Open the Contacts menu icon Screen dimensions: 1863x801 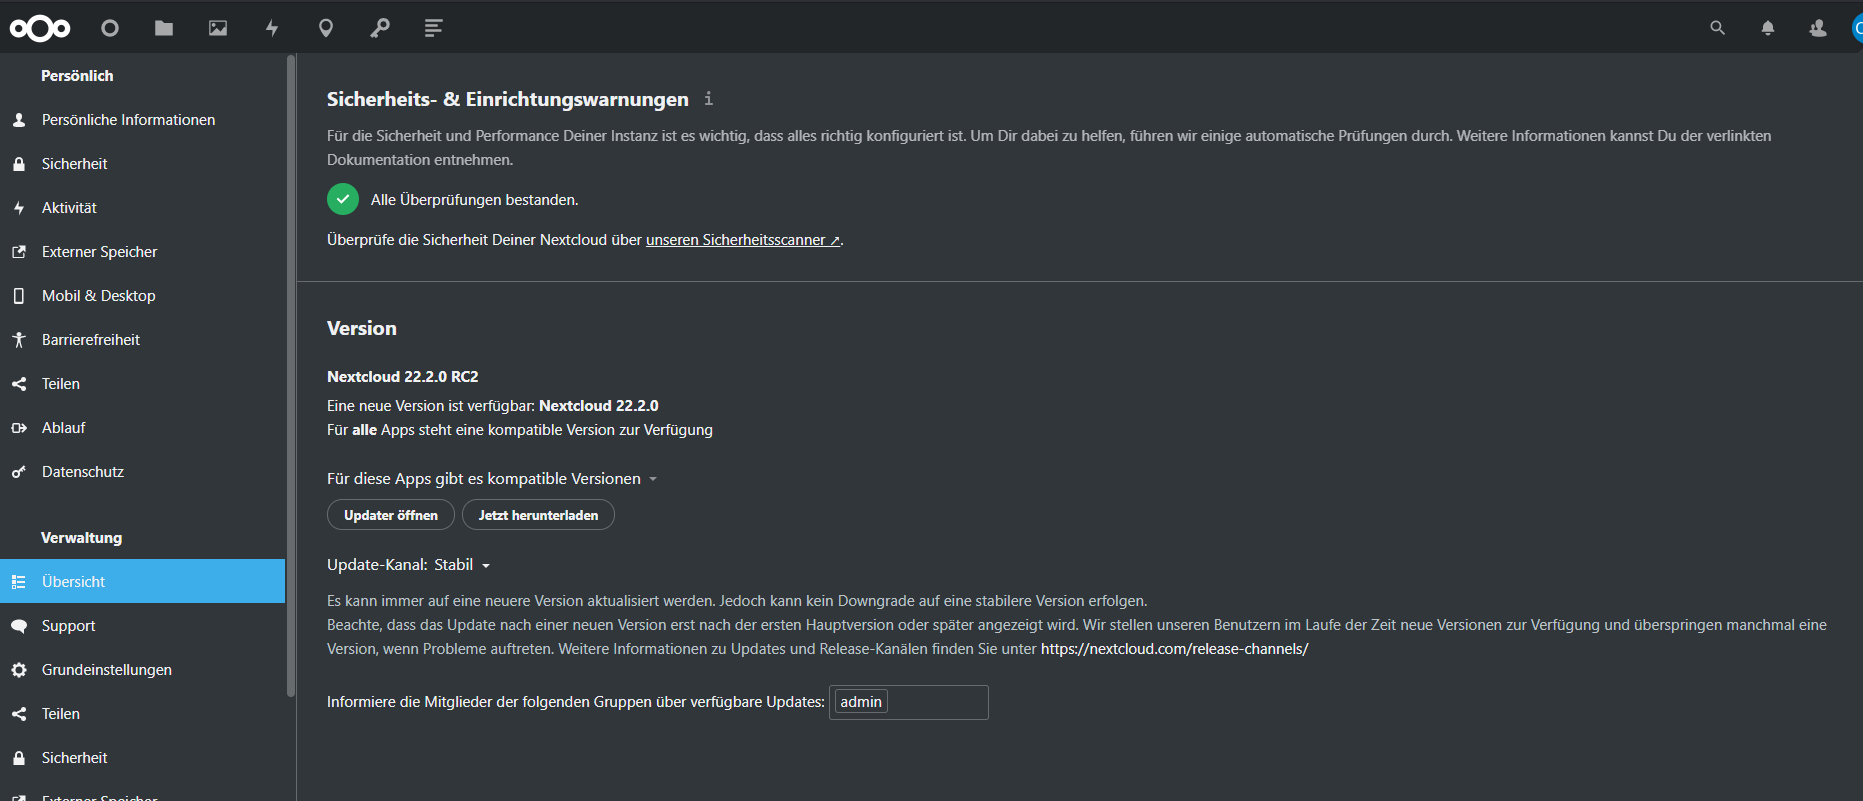click(x=1818, y=28)
